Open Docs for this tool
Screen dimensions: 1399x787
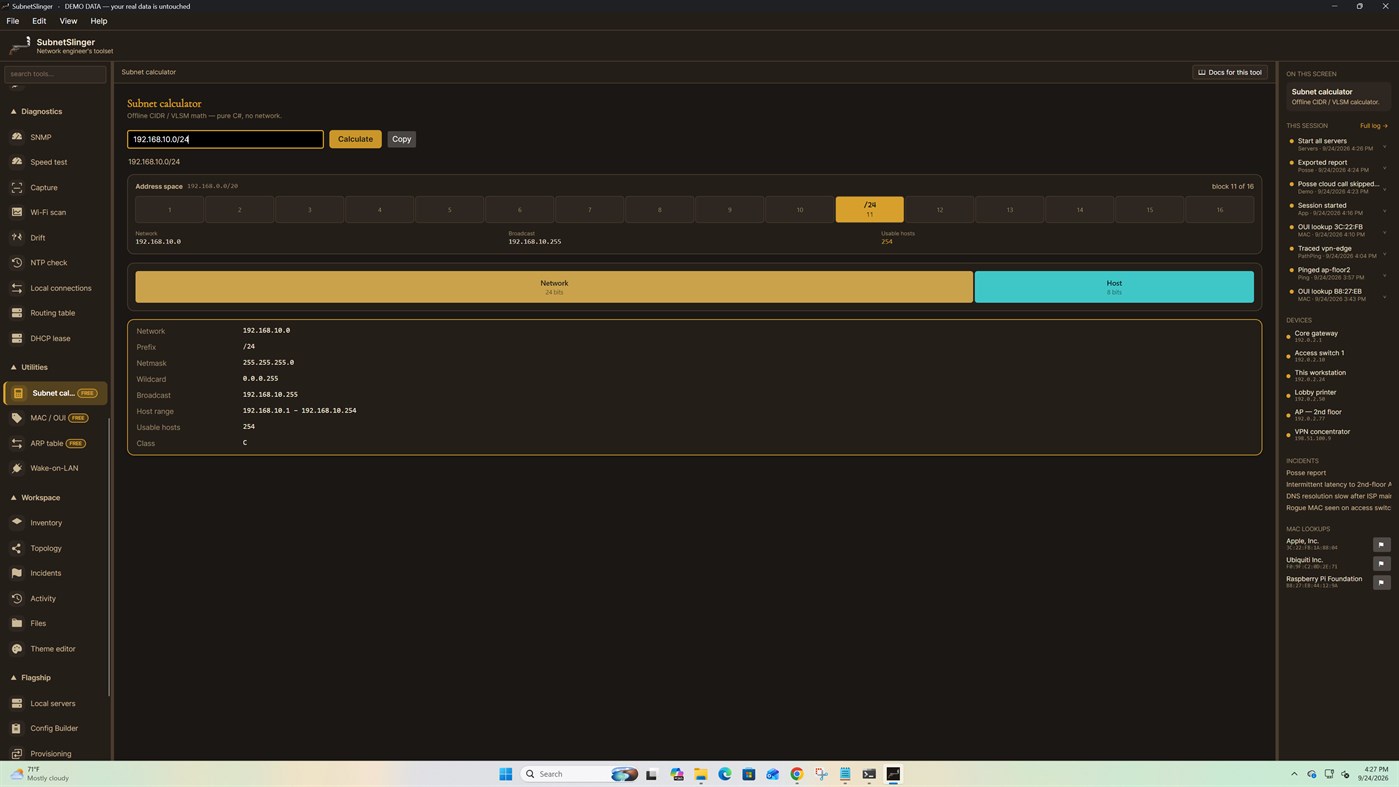1230,72
